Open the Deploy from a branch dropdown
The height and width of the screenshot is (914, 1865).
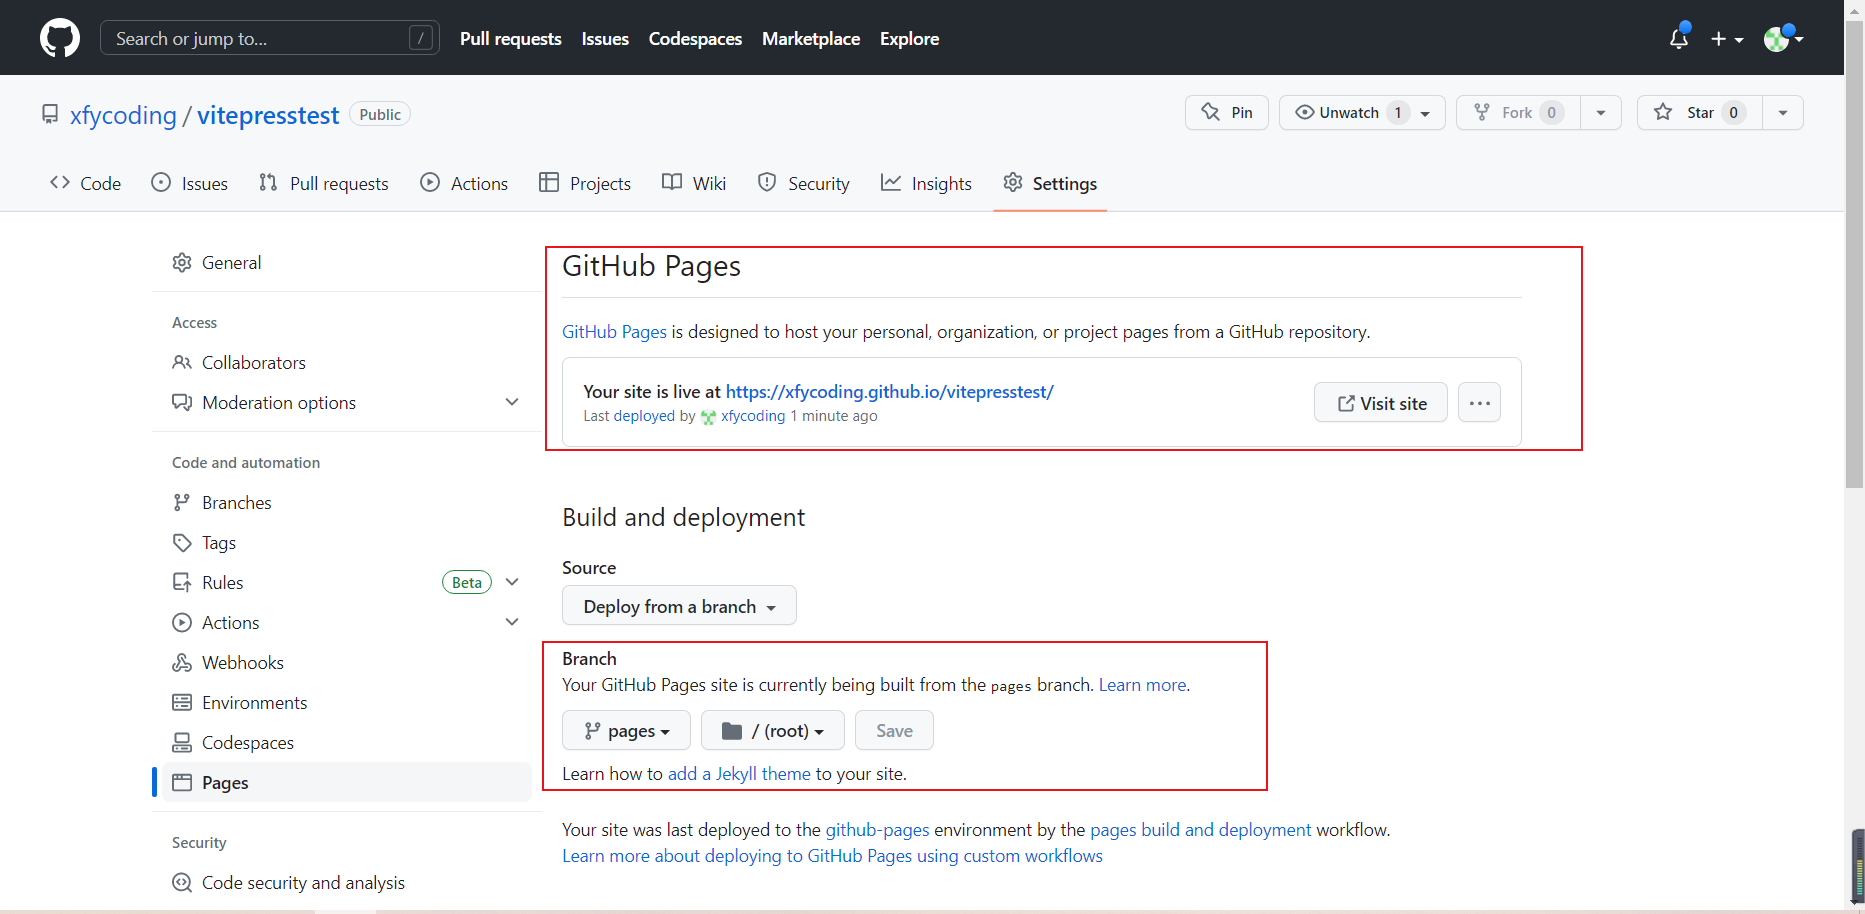(x=679, y=606)
